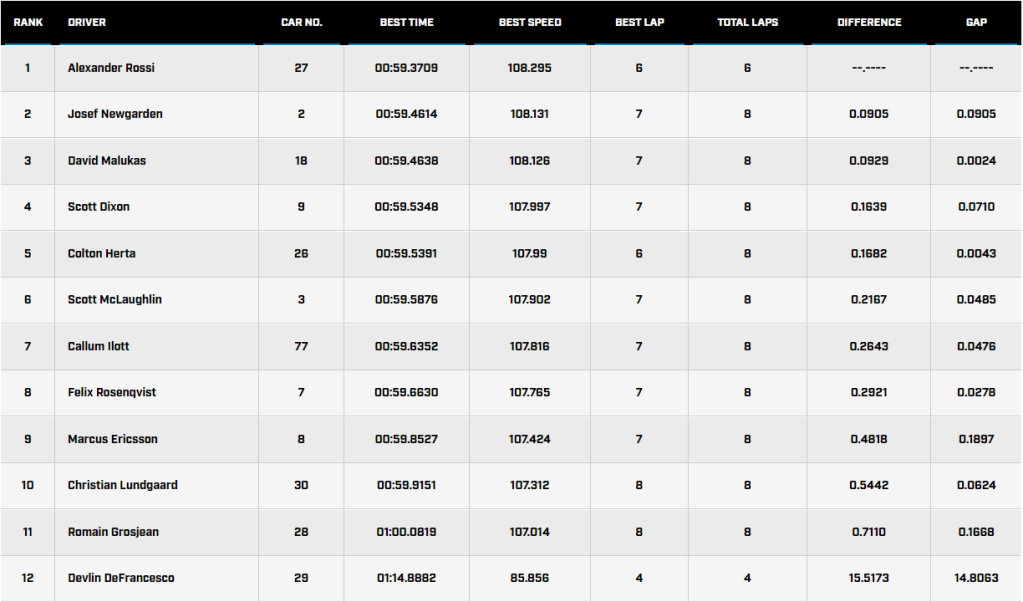Click the DIFFERENCE column header
Image resolution: width=1023 pixels, height=602 pixels.
click(869, 22)
